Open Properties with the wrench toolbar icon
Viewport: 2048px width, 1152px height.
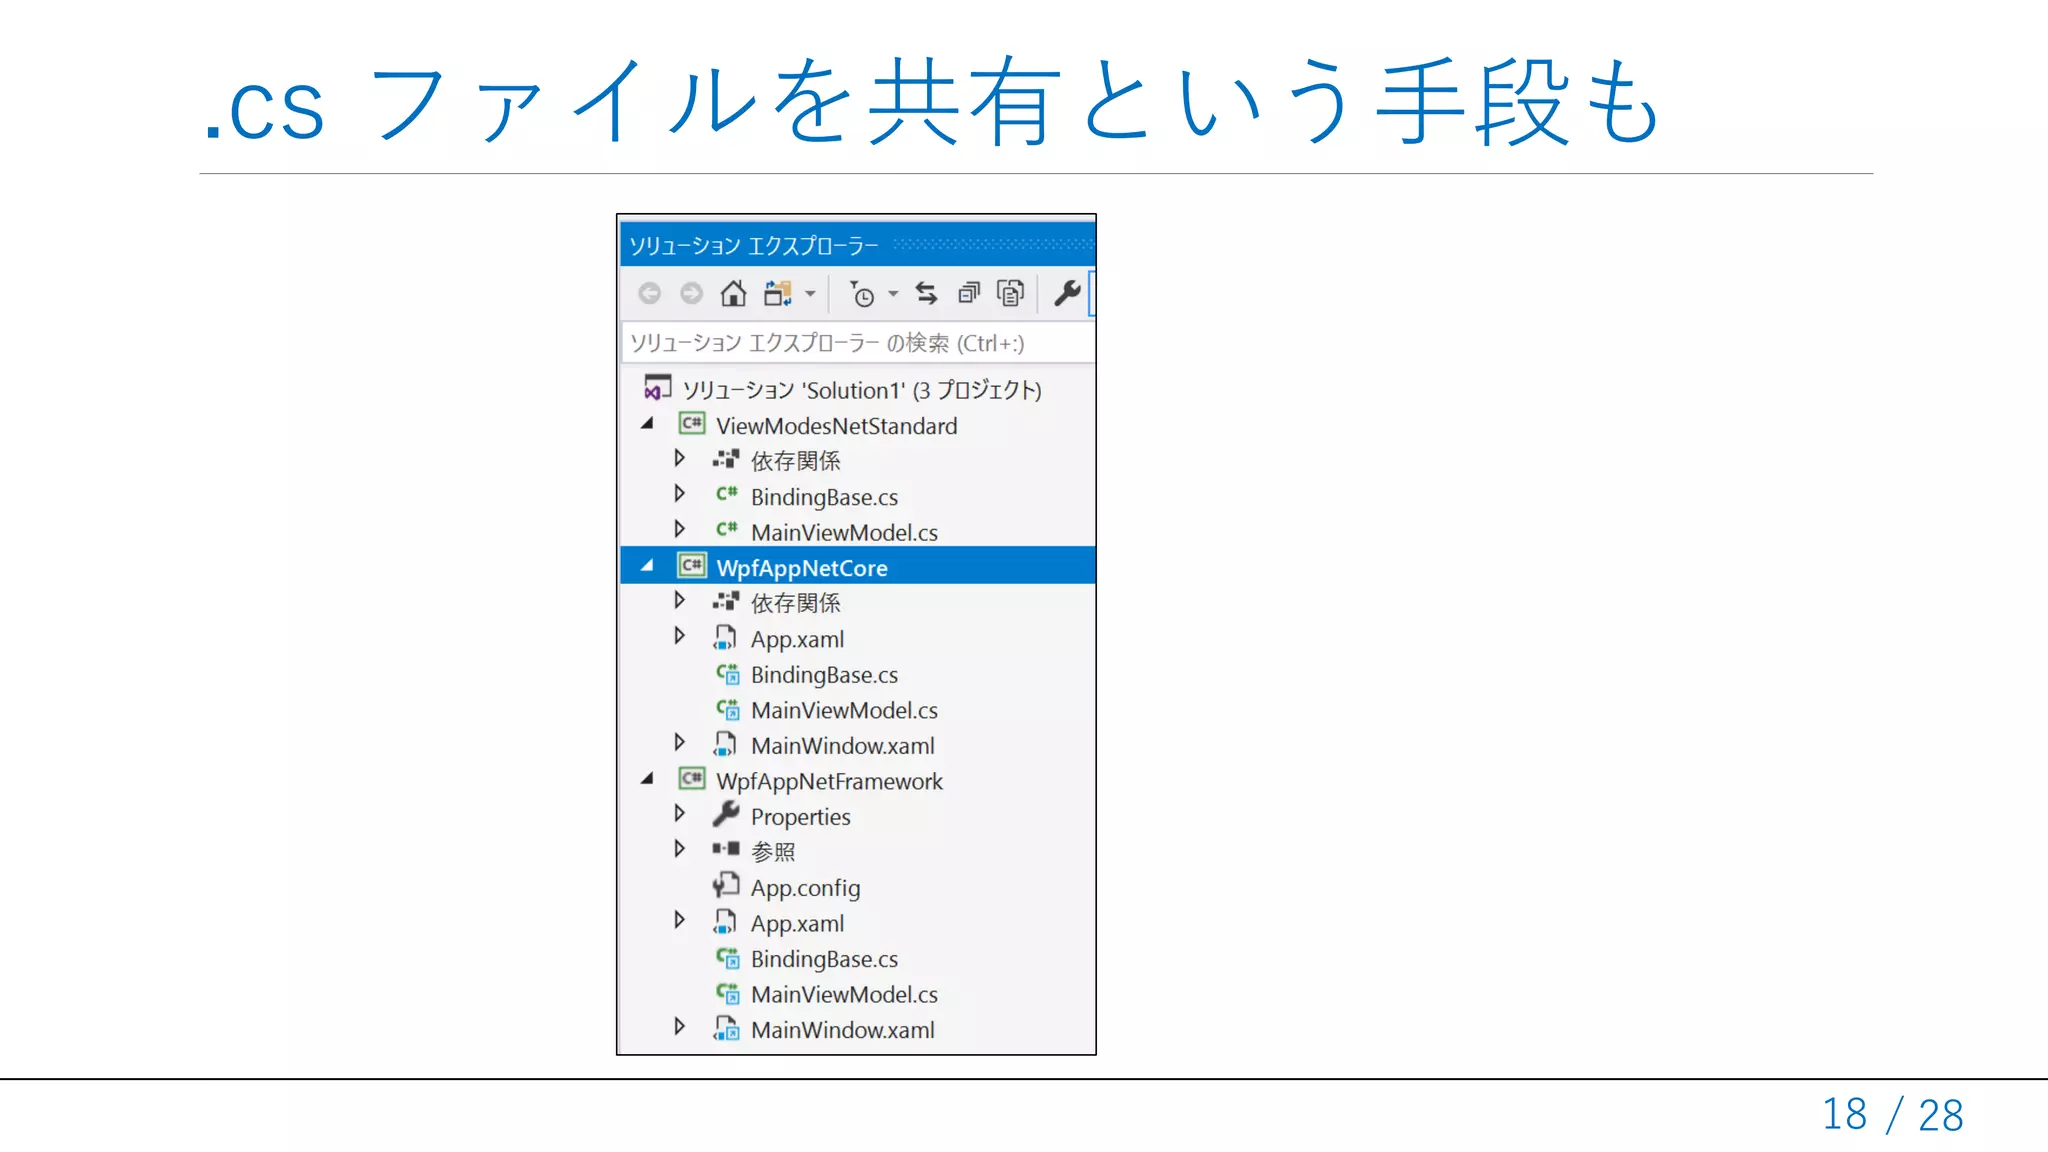coord(1067,293)
